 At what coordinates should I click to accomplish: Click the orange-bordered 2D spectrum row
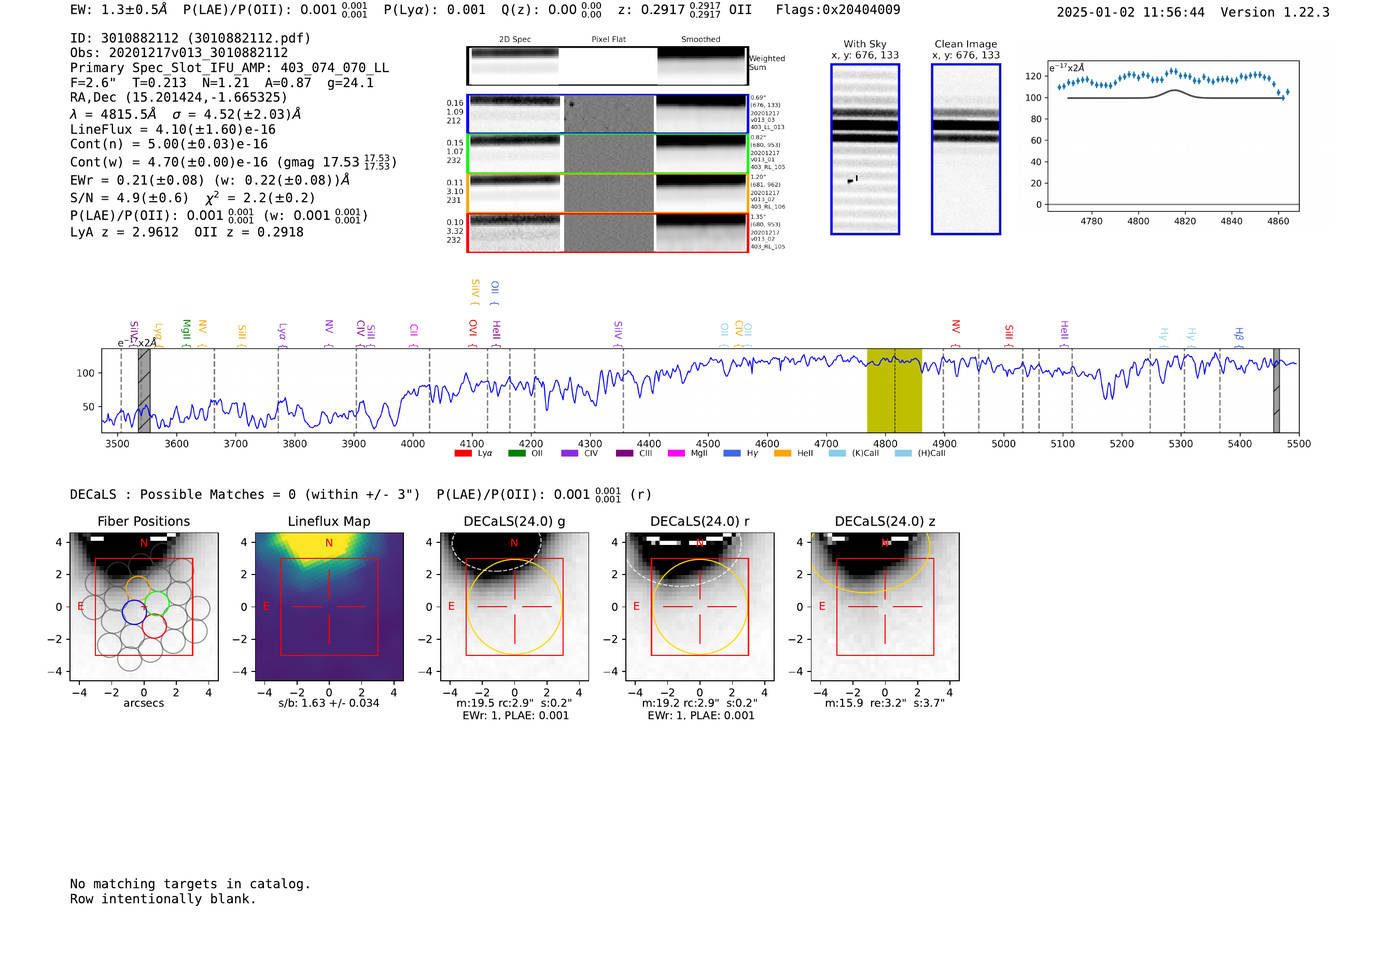[x=607, y=193]
